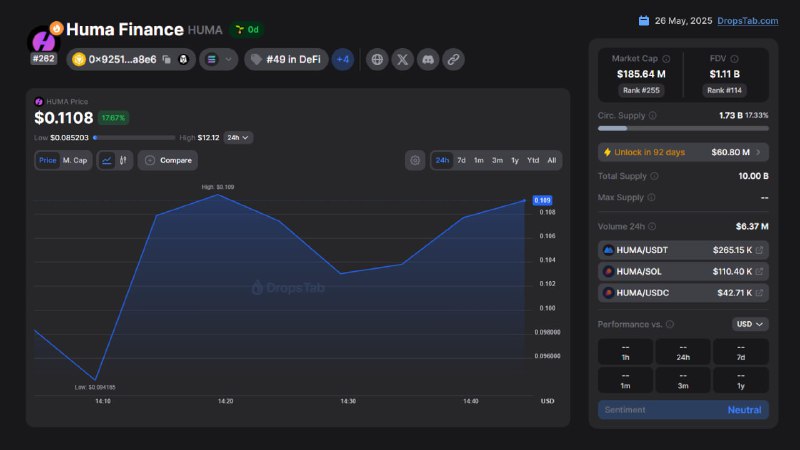Click the FDV info icon
The width and height of the screenshot is (800, 450).
[734, 59]
